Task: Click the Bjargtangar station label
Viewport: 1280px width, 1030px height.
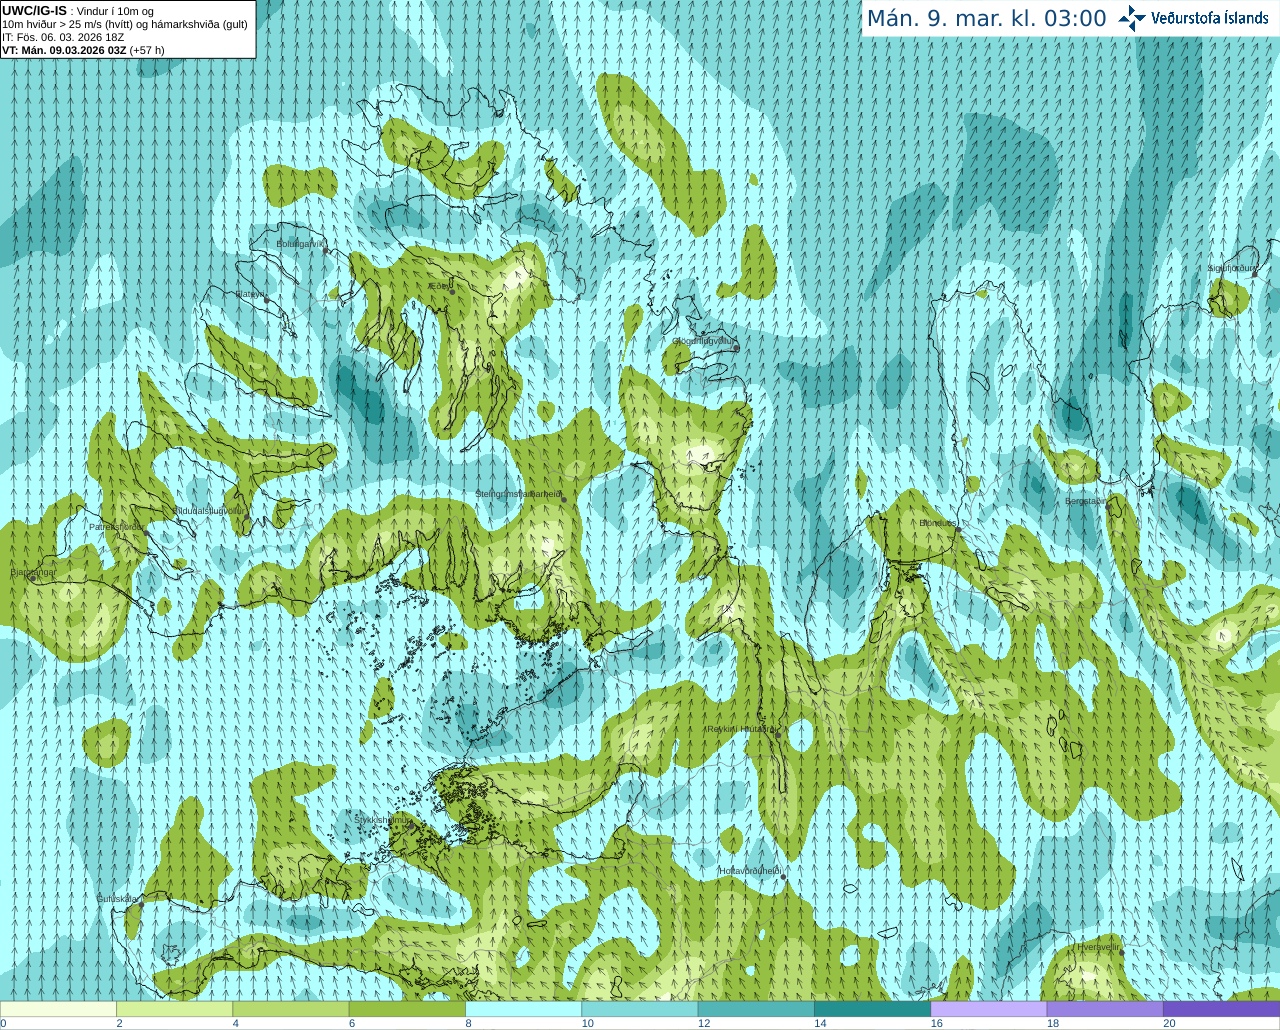Action: pos(33,572)
